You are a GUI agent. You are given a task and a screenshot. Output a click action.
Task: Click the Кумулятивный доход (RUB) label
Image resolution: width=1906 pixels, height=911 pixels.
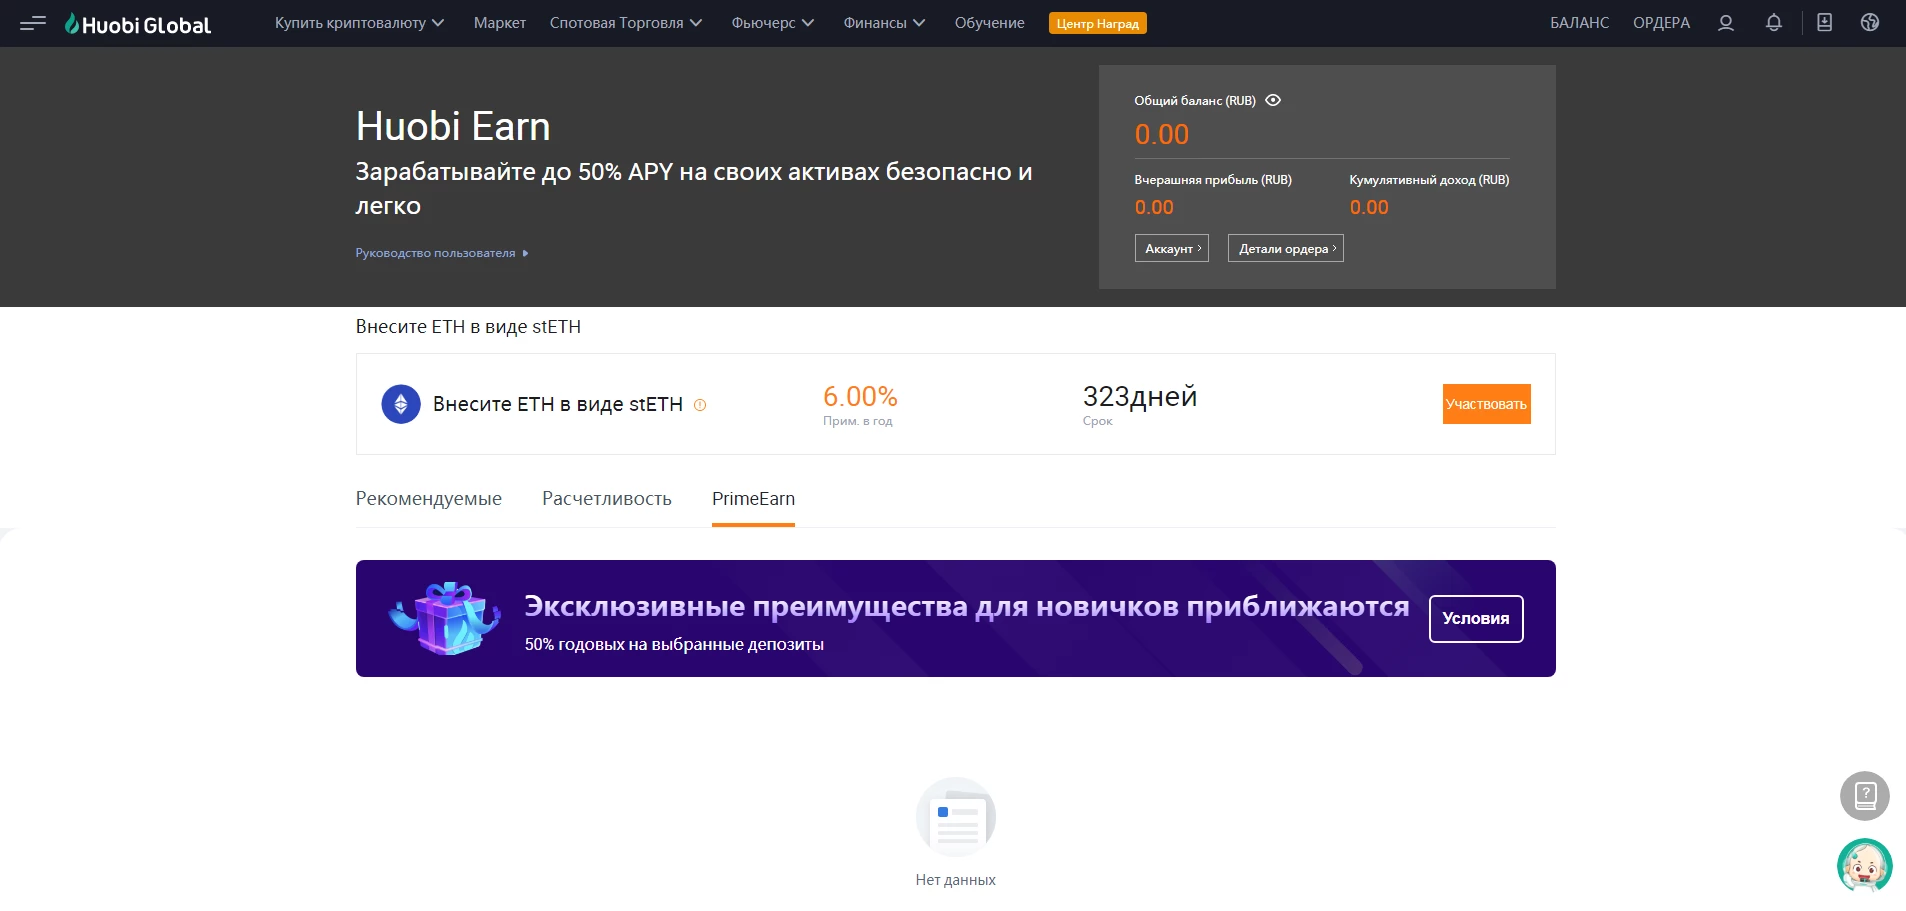(1429, 180)
